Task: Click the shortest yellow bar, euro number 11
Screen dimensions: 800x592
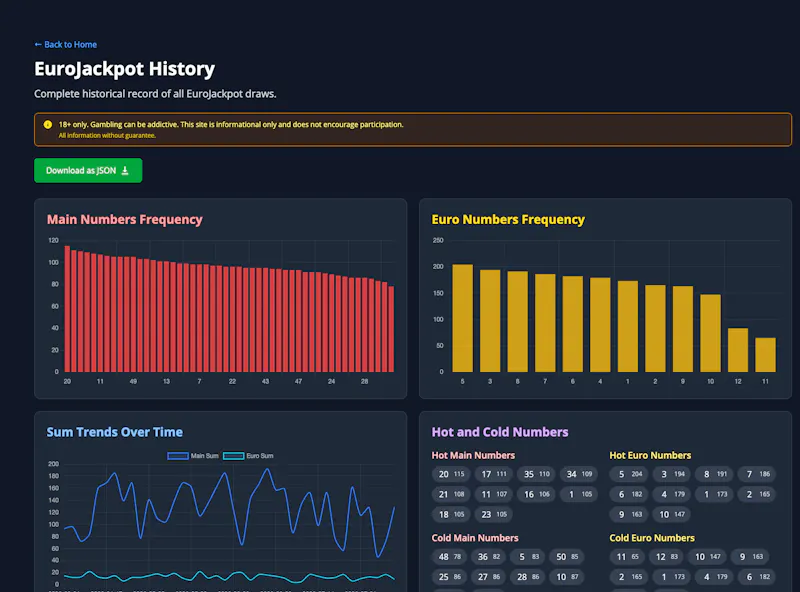Action: coord(765,355)
